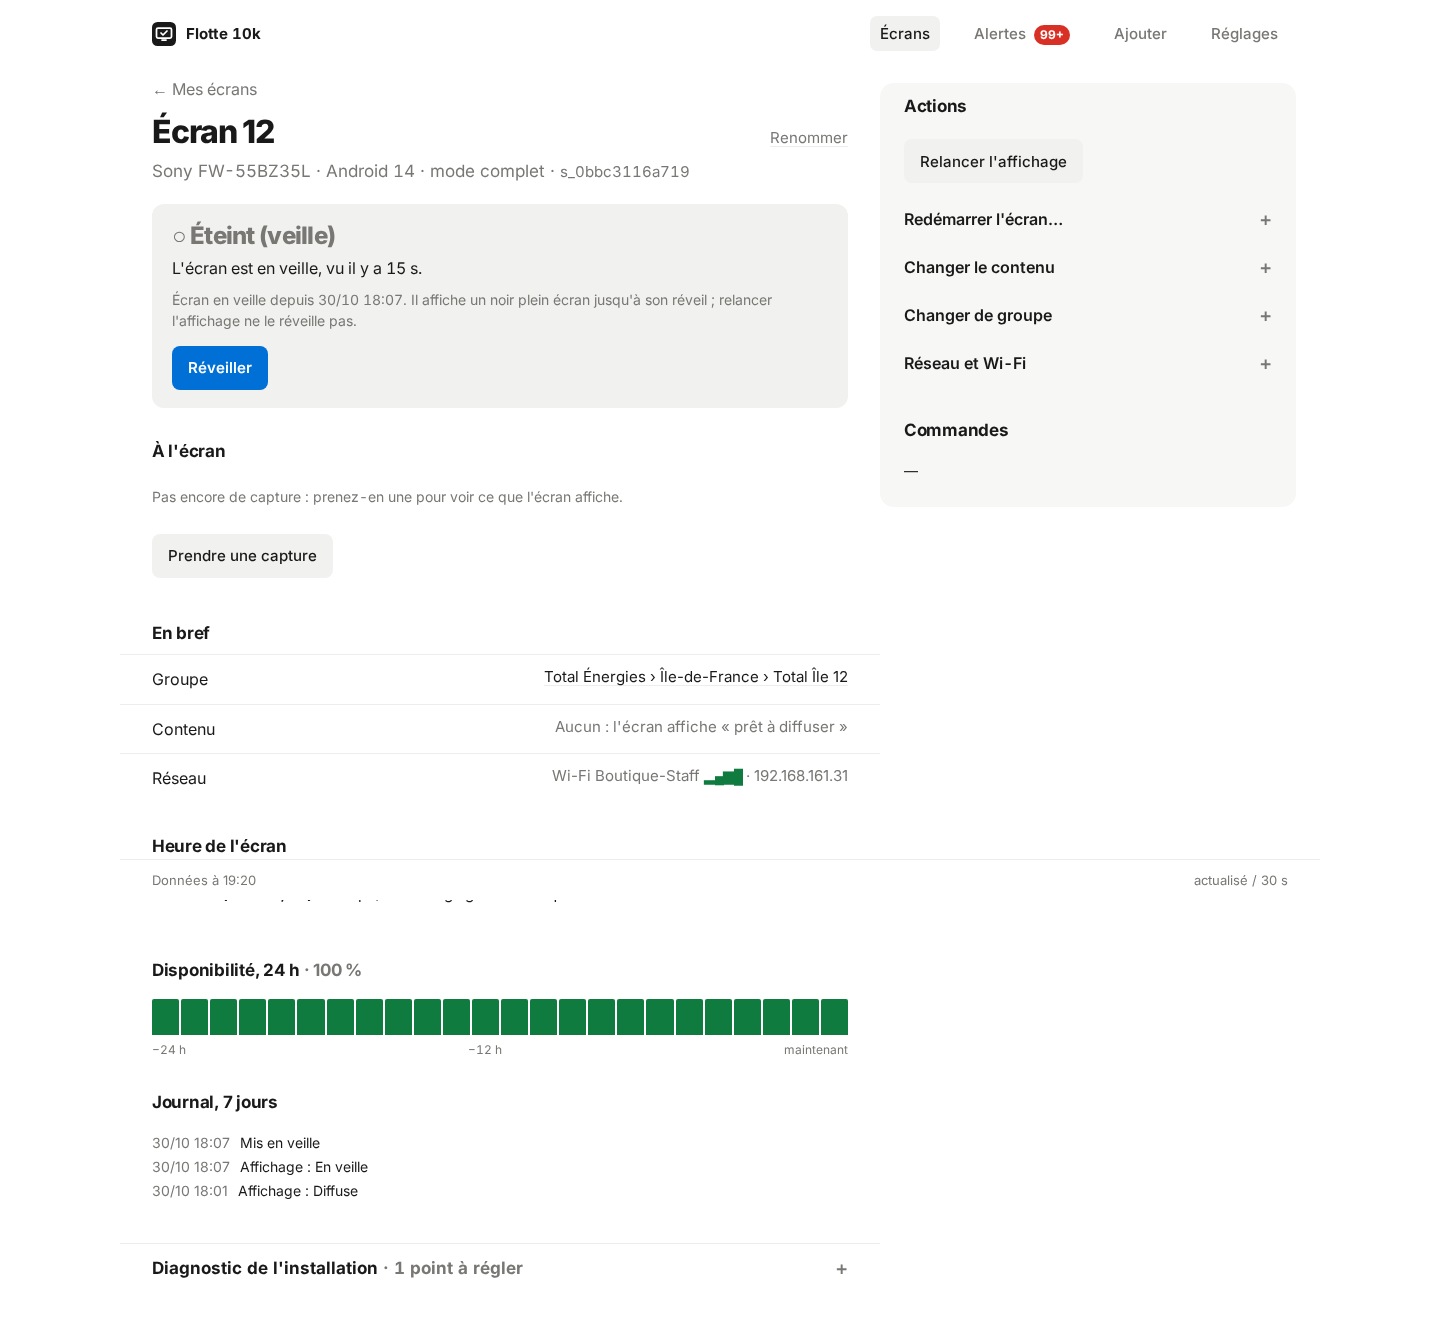
Task: Click the Écran 12 title
Action: (x=213, y=132)
